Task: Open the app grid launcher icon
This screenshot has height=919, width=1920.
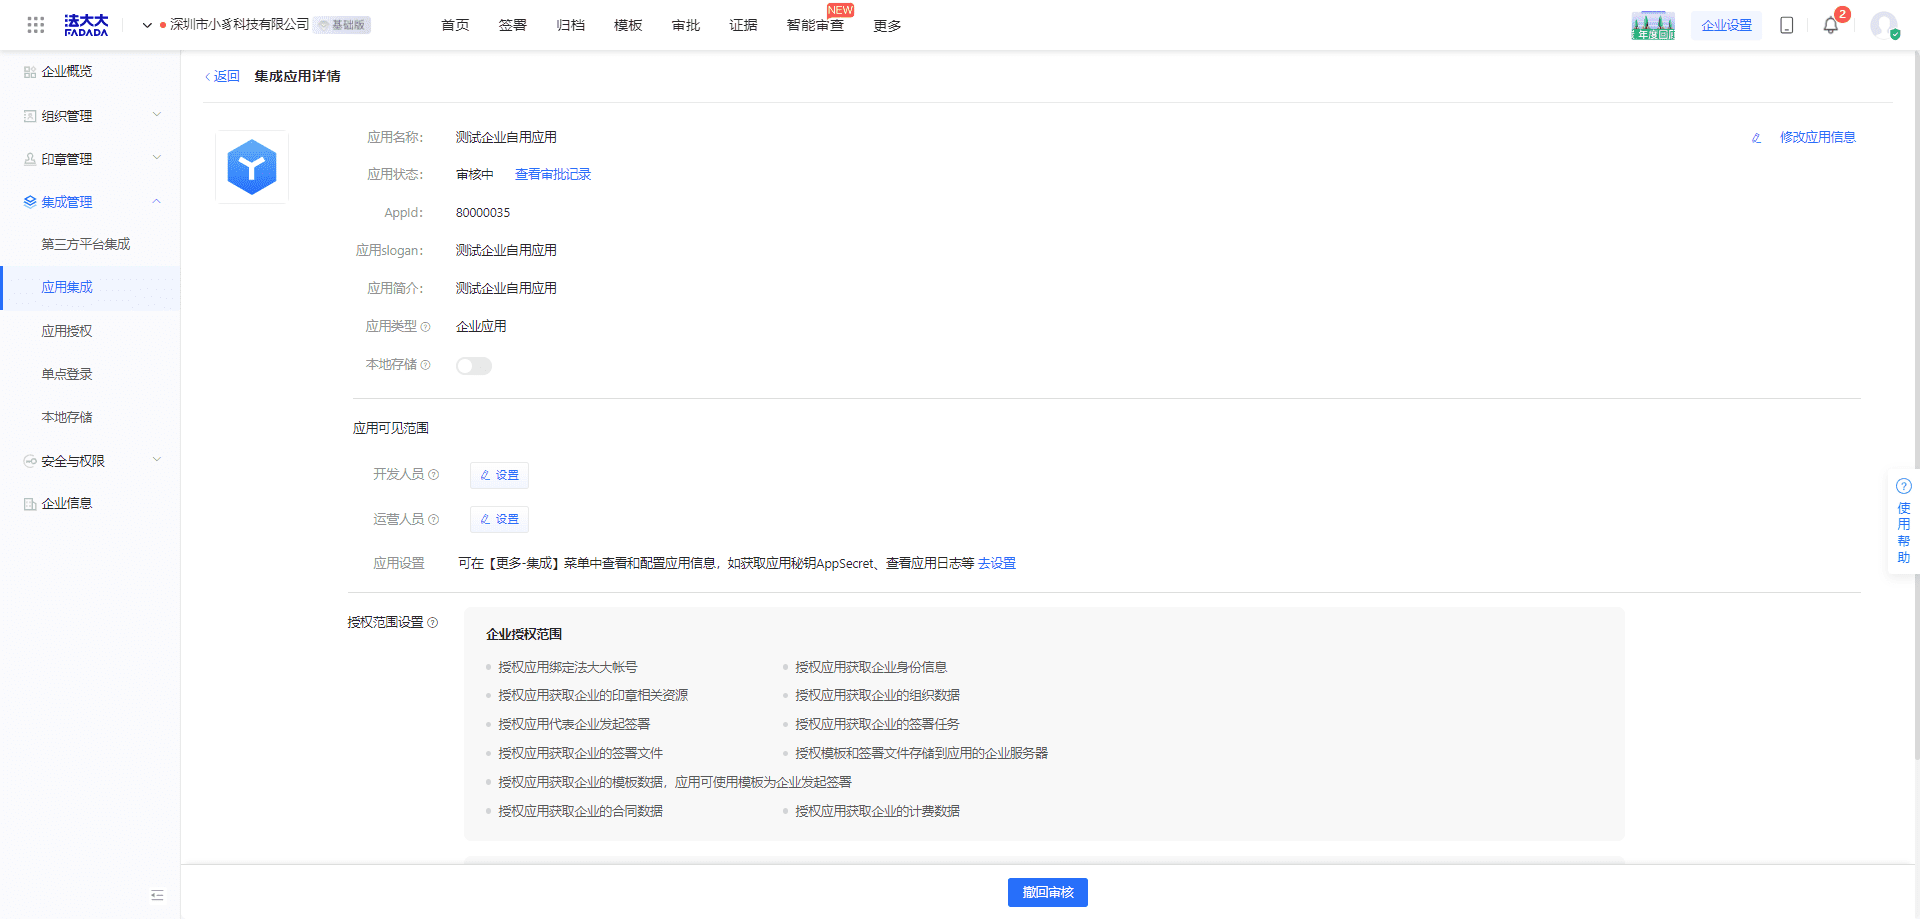Action: pyautogui.click(x=36, y=25)
